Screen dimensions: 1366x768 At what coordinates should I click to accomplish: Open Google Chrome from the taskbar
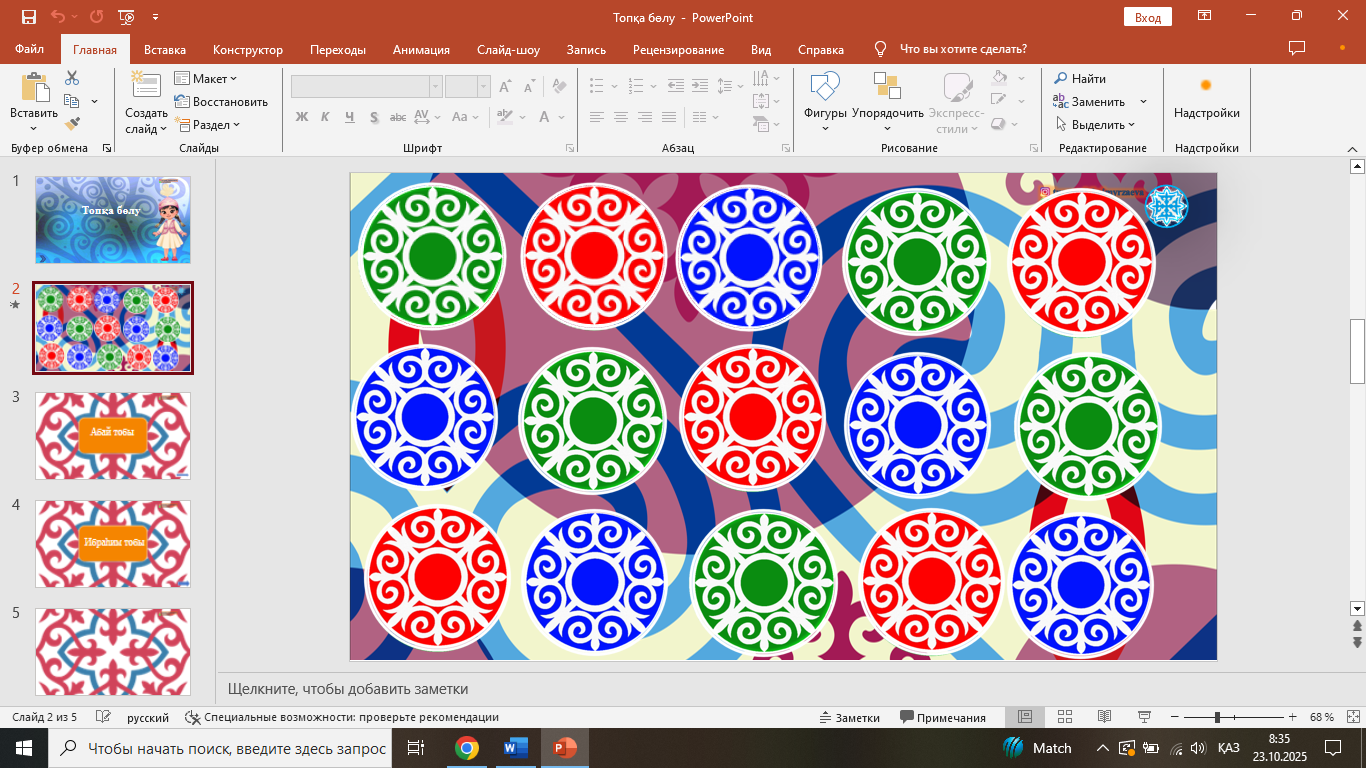point(466,748)
